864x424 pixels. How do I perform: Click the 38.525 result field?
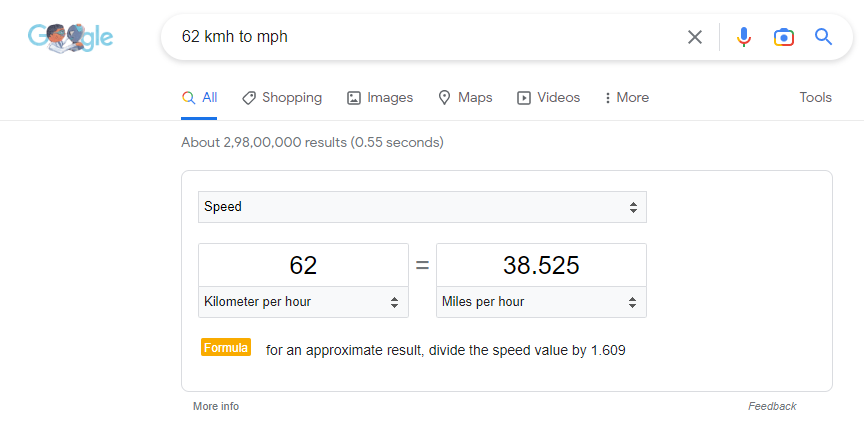pos(541,265)
